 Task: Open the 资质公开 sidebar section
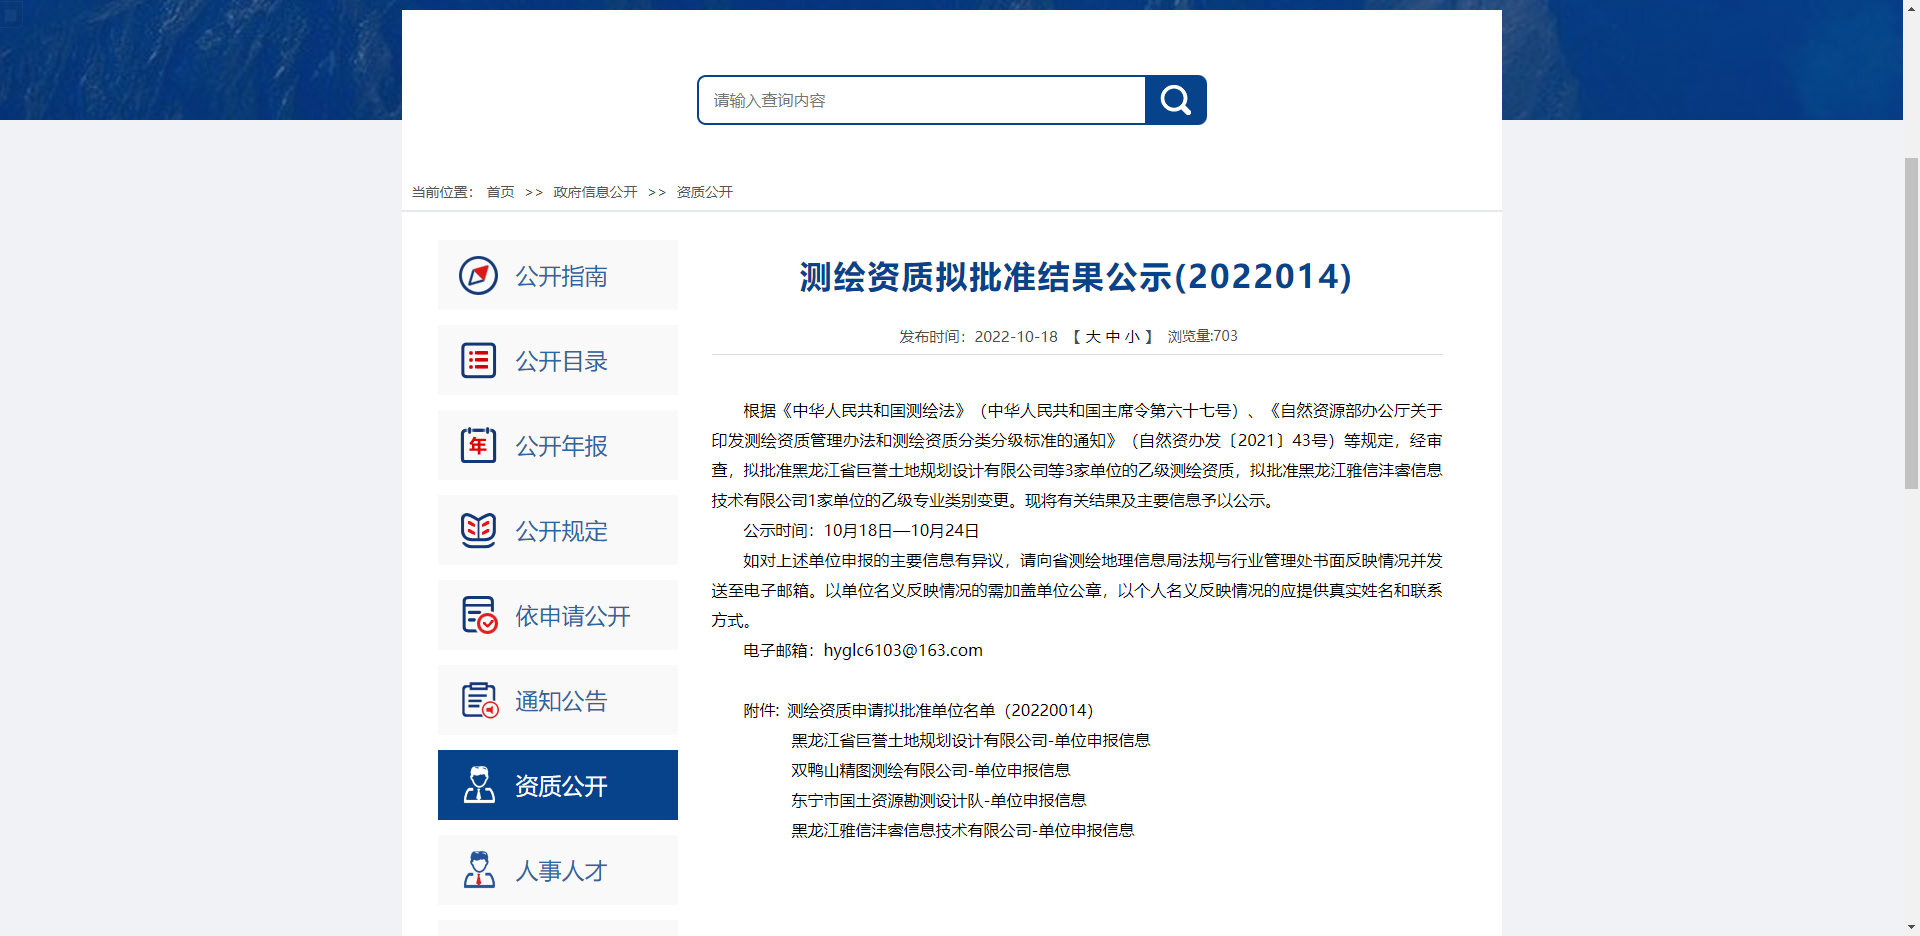[560, 786]
